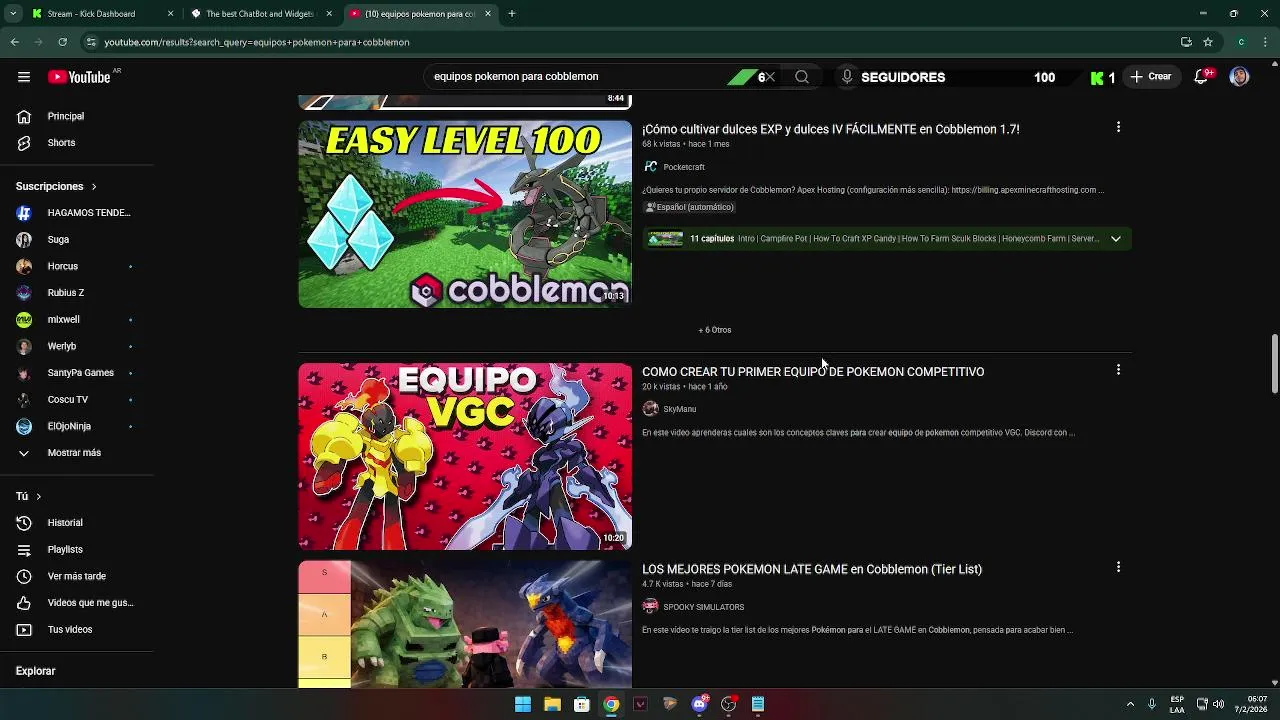Open the dulces EXP Cobblemon video title
Image resolution: width=1280 pixels, height=720 pixels.
(x=830, y=129)
